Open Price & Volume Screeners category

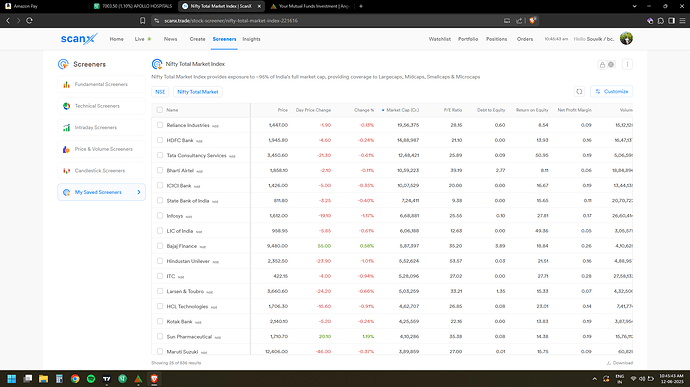[x=101, y=149]
